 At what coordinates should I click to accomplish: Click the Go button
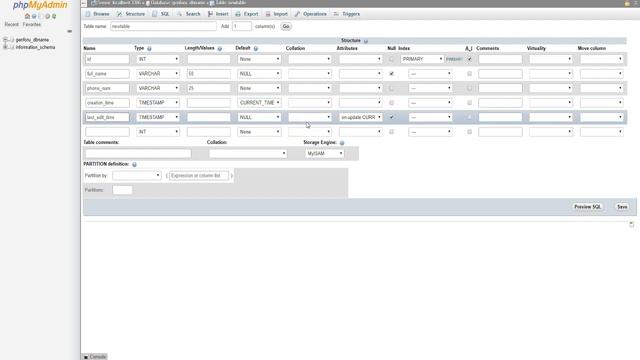(286, 27)
